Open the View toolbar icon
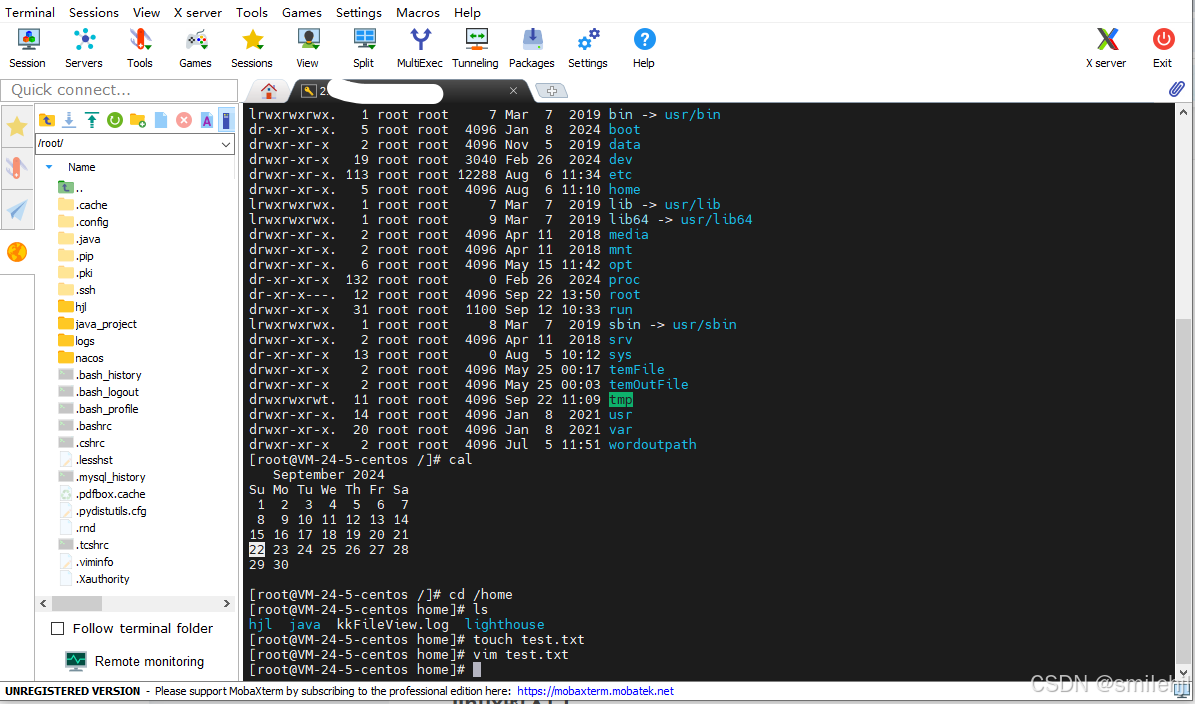1195x704 pixels. [x=307, y=49]
